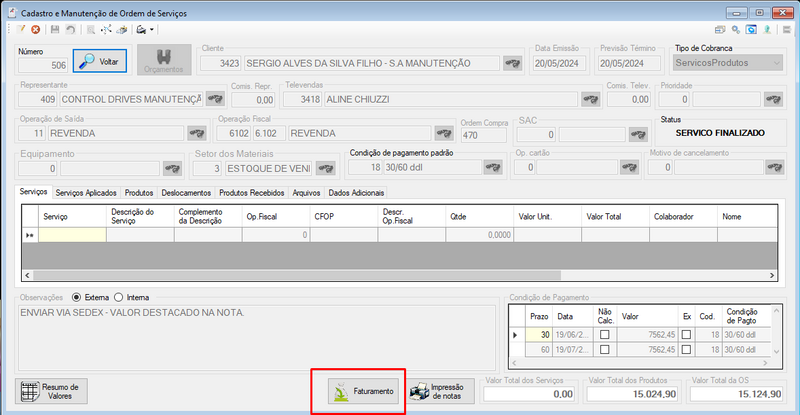Click the services grid horizontal scrollbar thumb
Screen dimensions: 800x415
click(297, 276)
